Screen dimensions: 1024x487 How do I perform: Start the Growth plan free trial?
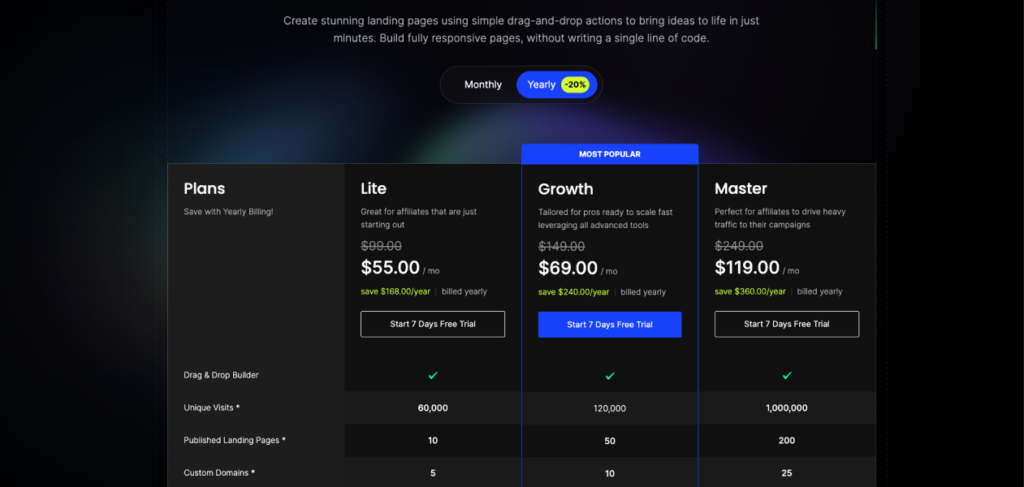click(609, 324)
